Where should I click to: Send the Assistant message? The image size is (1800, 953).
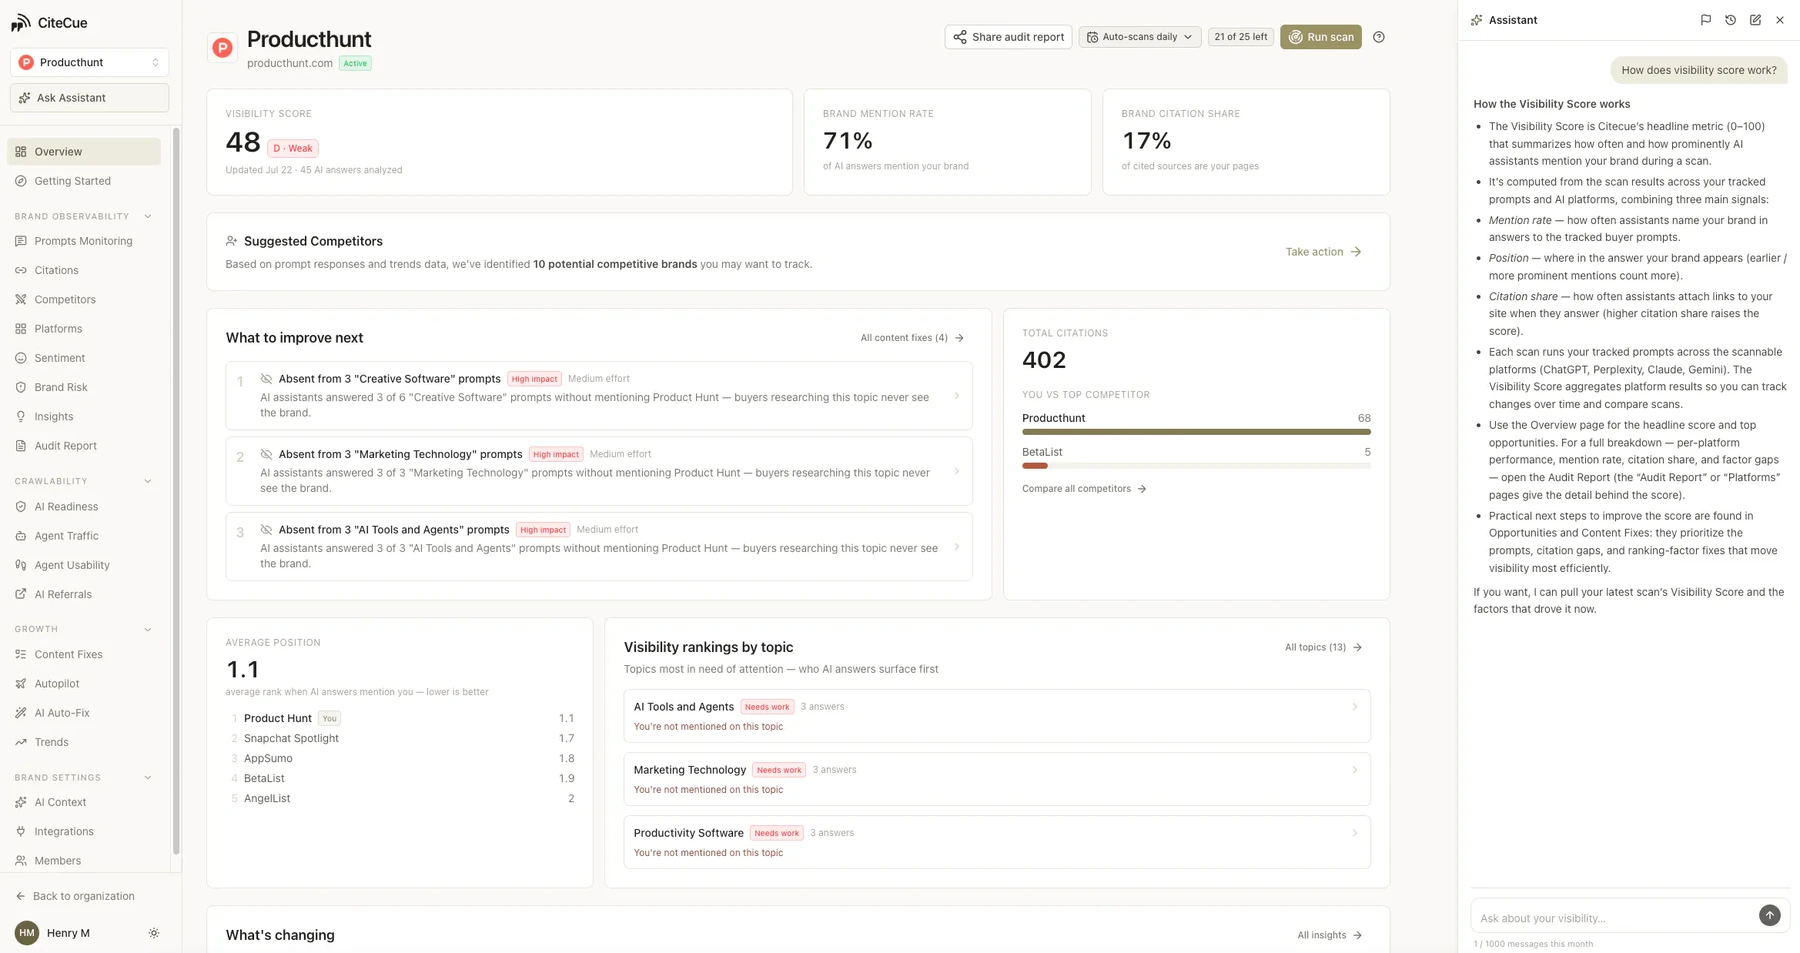tap(1769, 915)
